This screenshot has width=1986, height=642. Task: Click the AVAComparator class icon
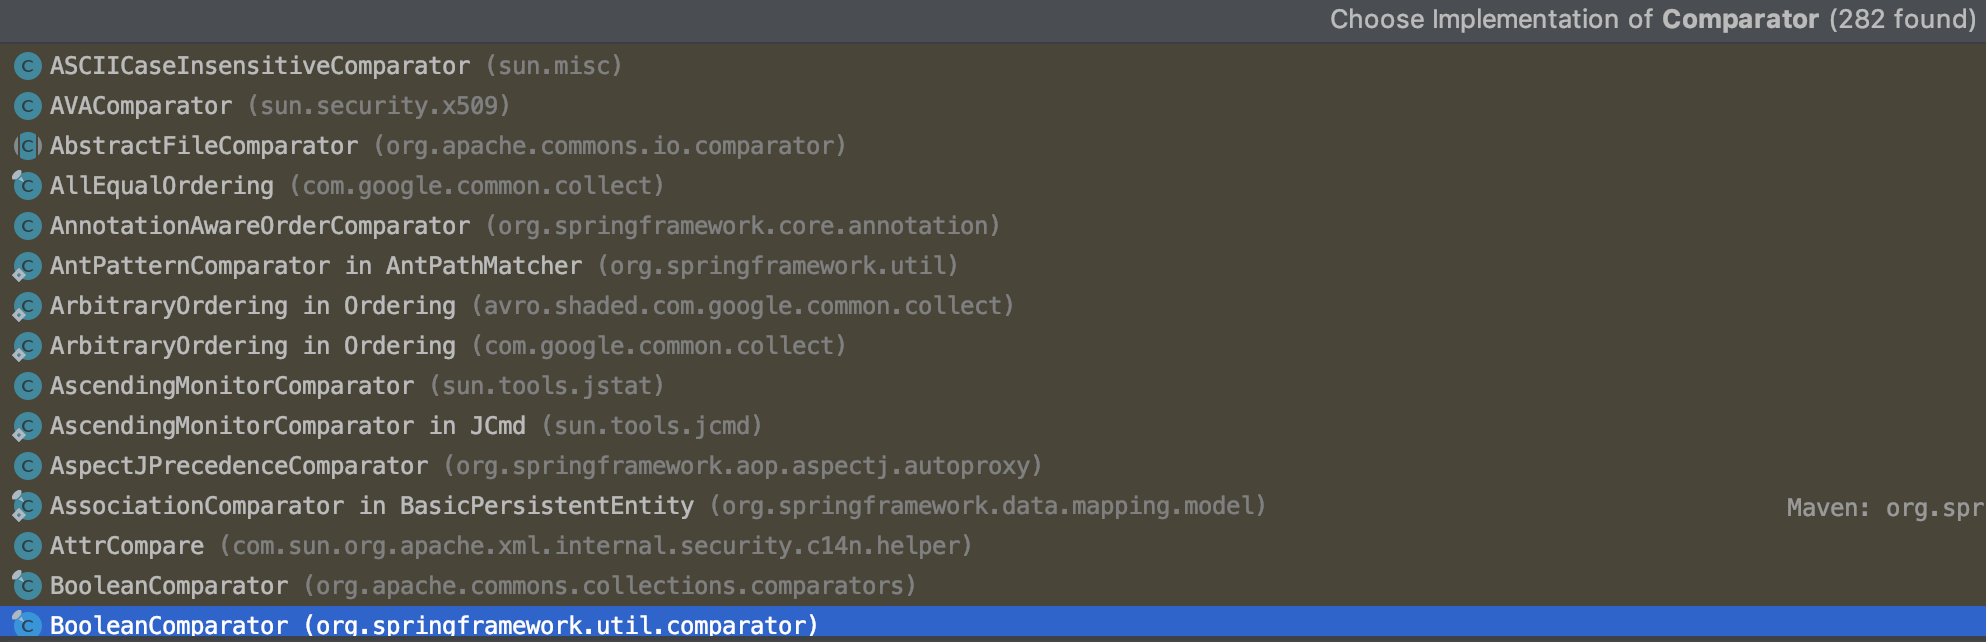click(28, 106)
